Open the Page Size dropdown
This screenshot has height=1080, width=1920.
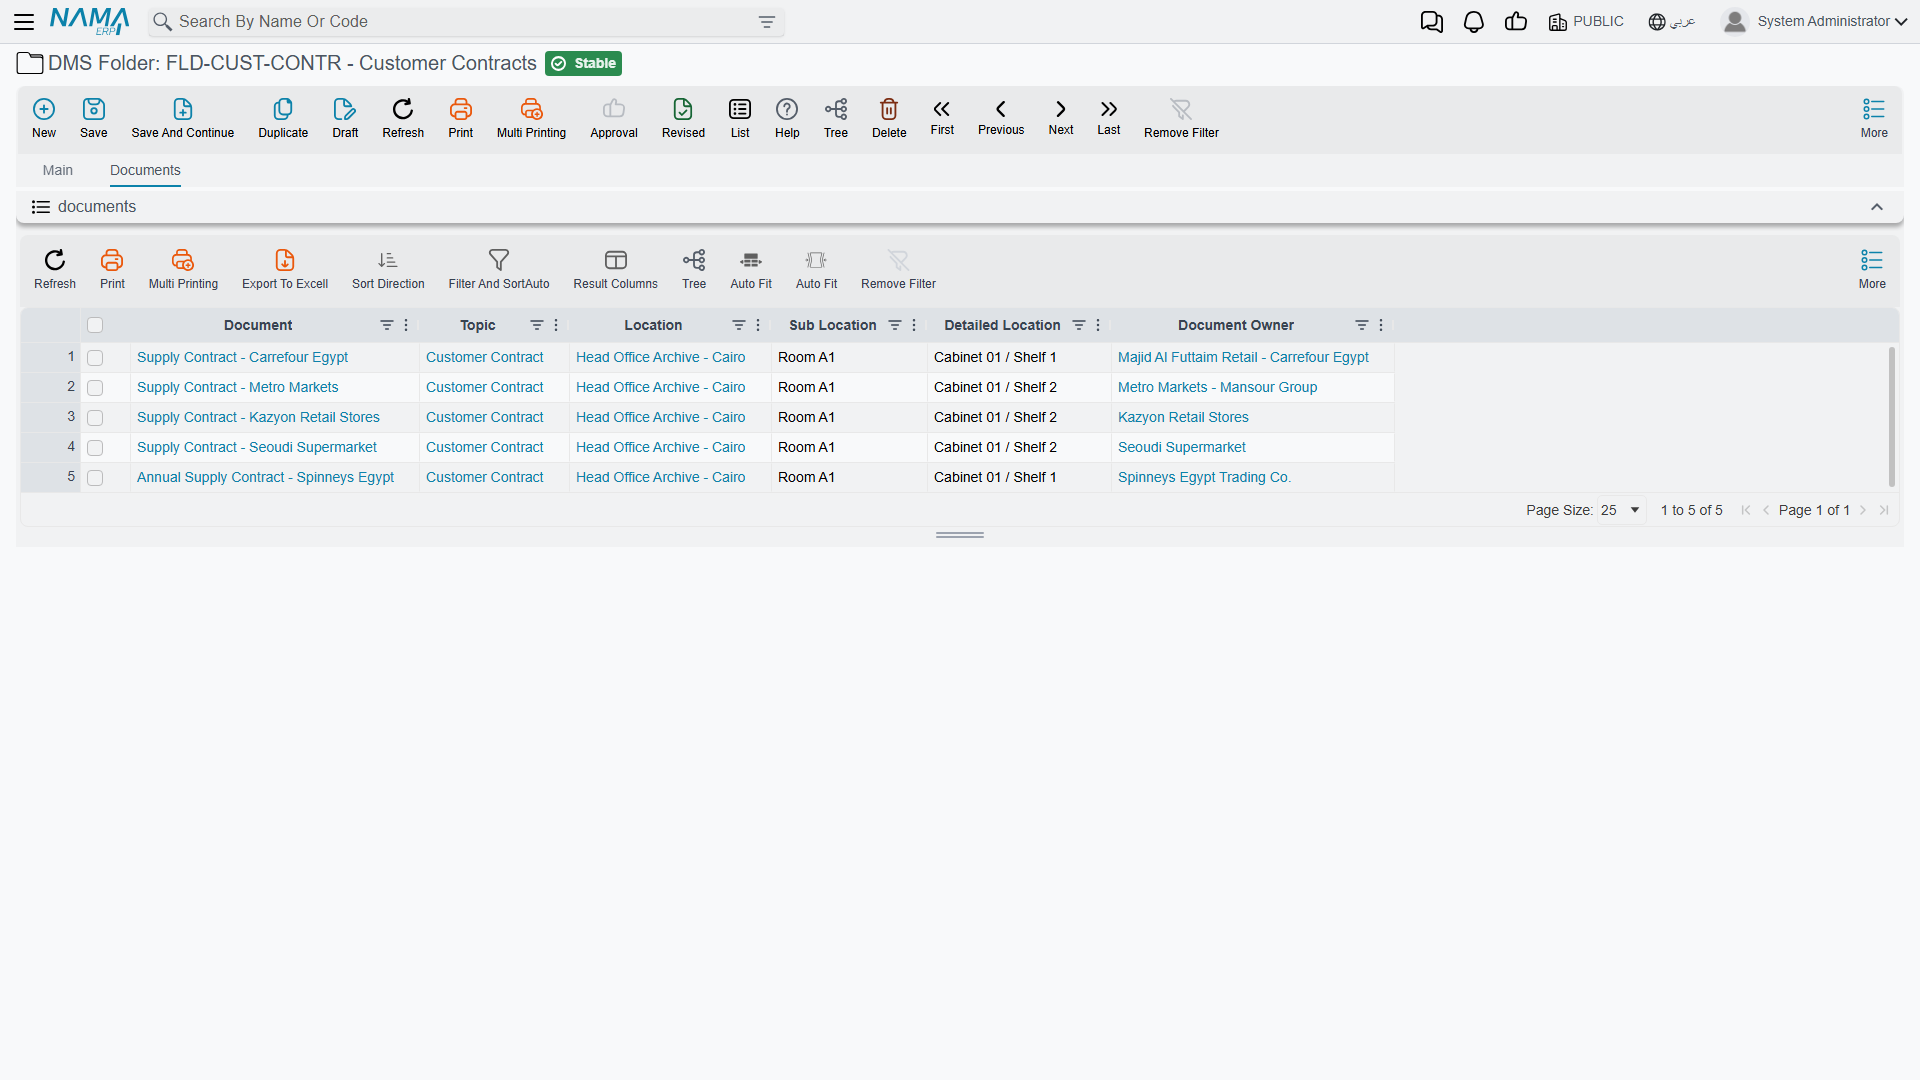tap(1621, 510)
